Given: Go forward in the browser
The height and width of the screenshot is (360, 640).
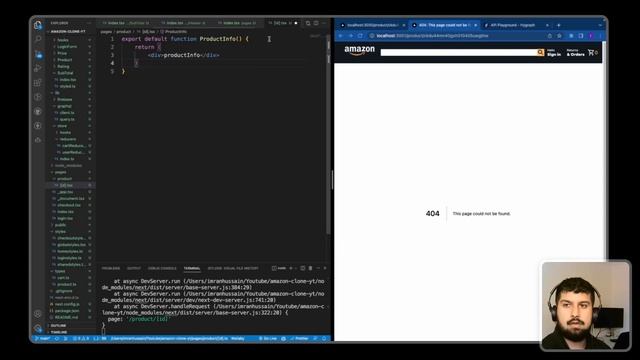Looking at the screenshot, I should 350,36.
